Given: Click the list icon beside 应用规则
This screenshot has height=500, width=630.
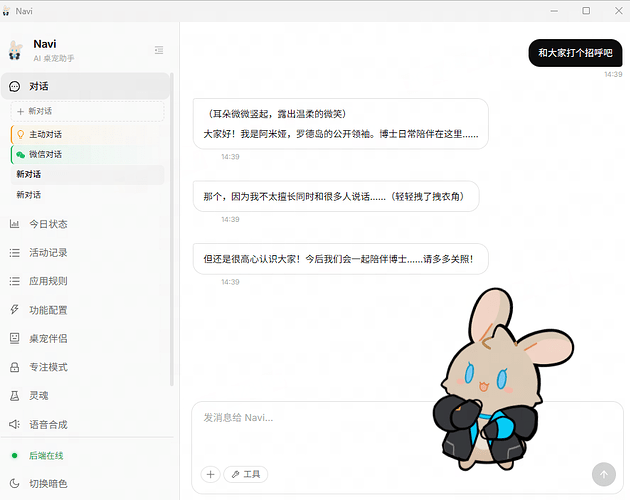Looking at the screenshot, I should (14, 281).
